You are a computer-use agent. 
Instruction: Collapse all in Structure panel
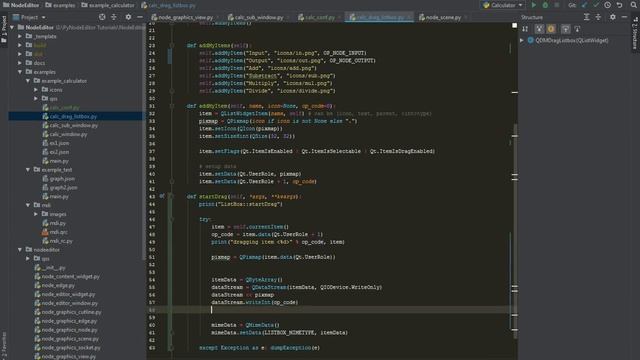598,17
